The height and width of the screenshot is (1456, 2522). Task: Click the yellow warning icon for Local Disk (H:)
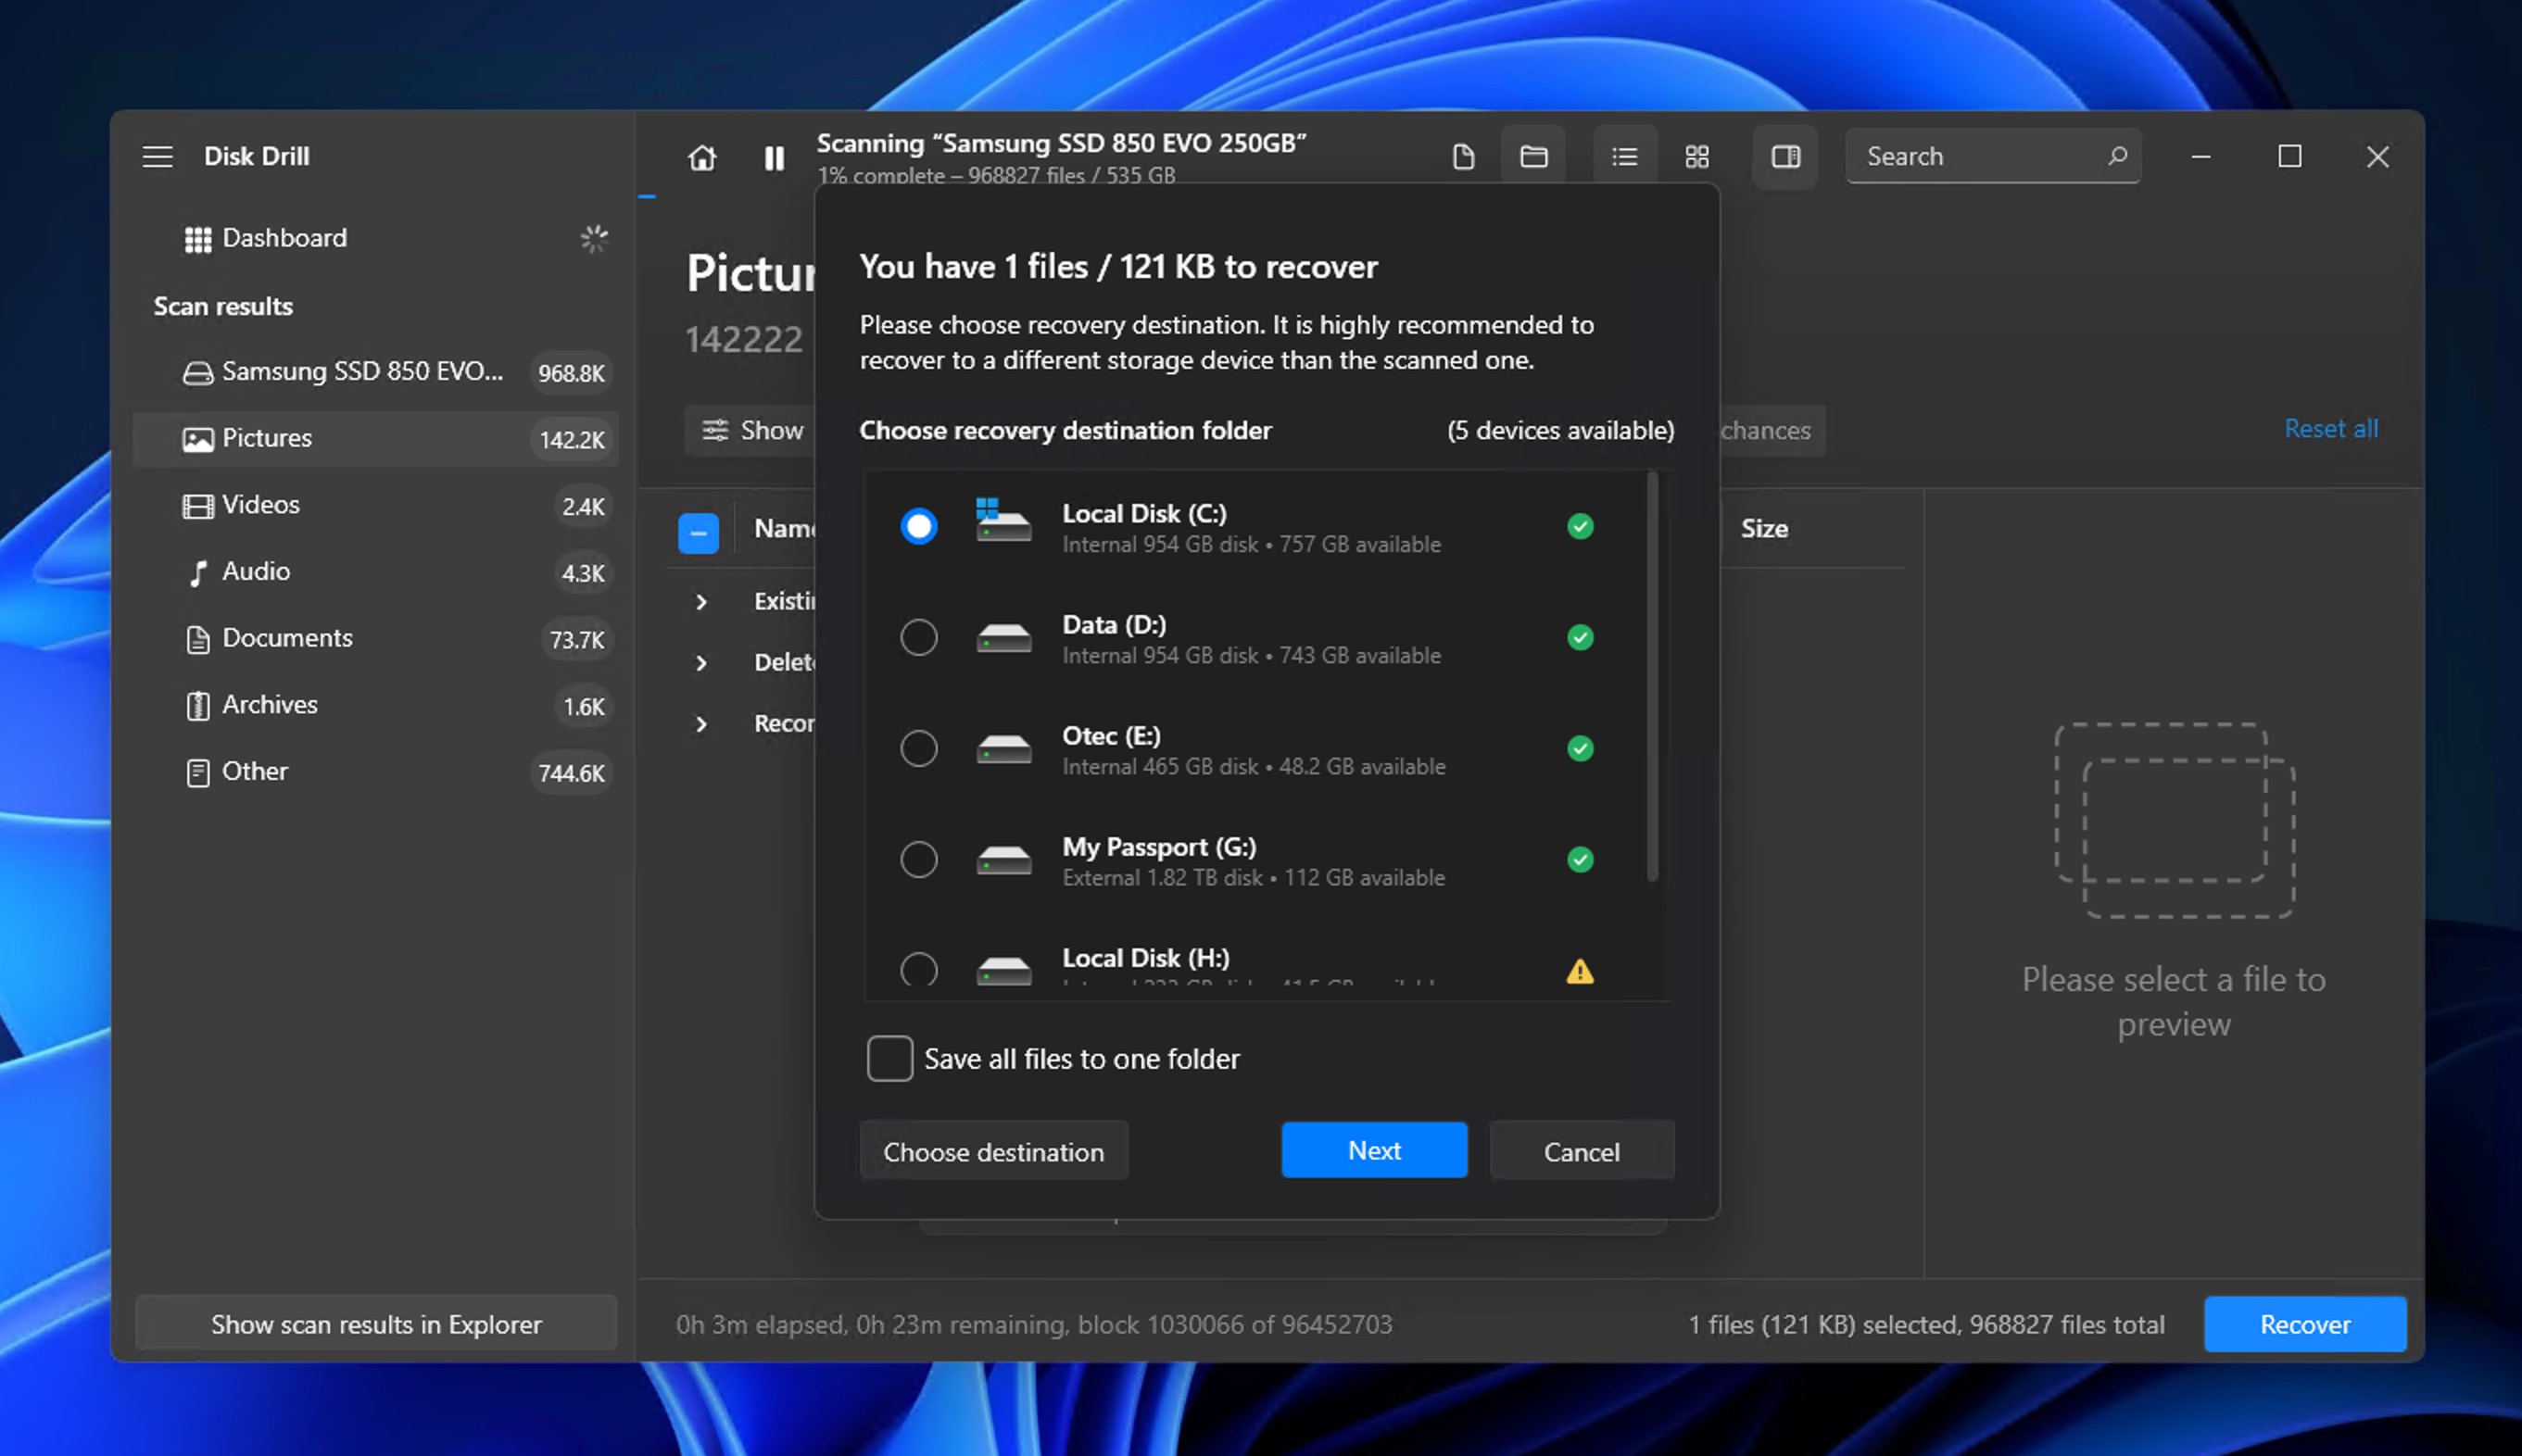click(1580, 971)
